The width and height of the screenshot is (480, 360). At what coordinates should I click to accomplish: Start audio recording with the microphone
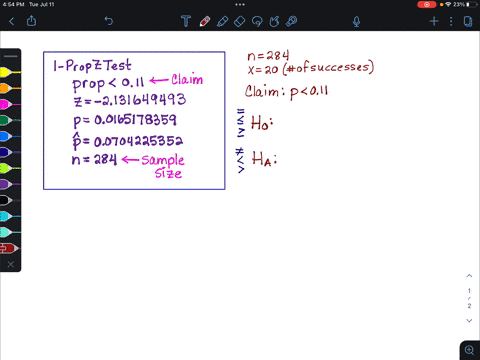click(356, 22)
